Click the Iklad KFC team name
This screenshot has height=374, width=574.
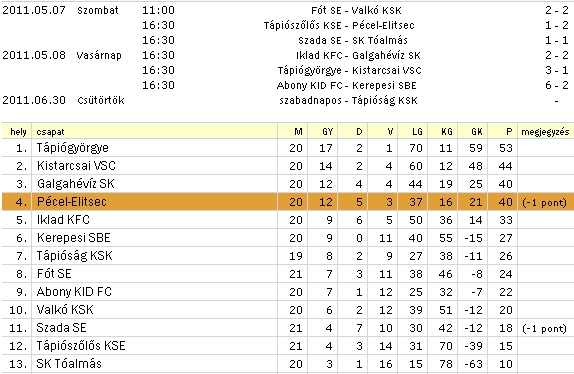click(63, 220)
